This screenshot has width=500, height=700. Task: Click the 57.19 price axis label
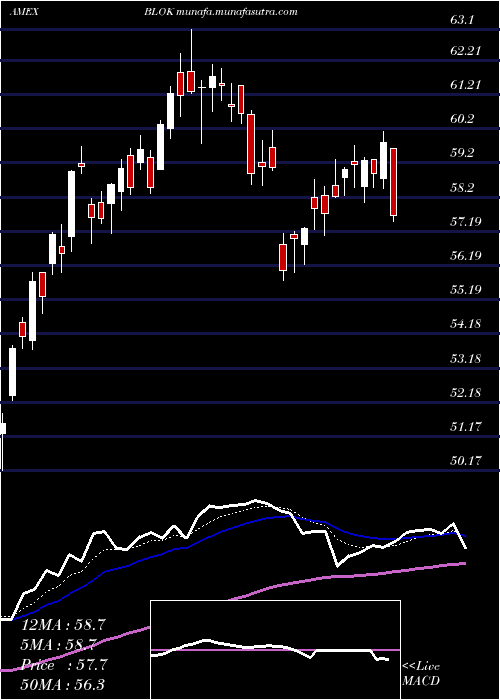[x=466, y=221]
